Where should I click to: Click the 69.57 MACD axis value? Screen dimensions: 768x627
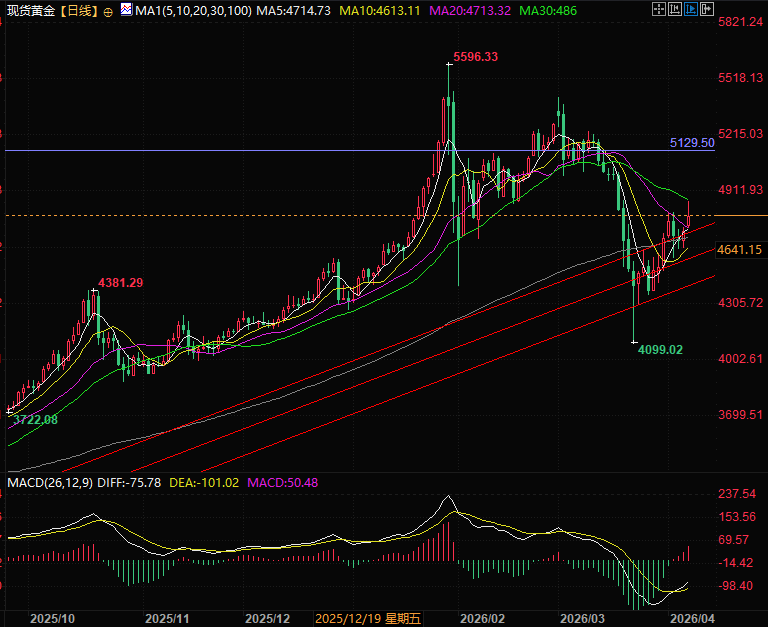(733, 540)
